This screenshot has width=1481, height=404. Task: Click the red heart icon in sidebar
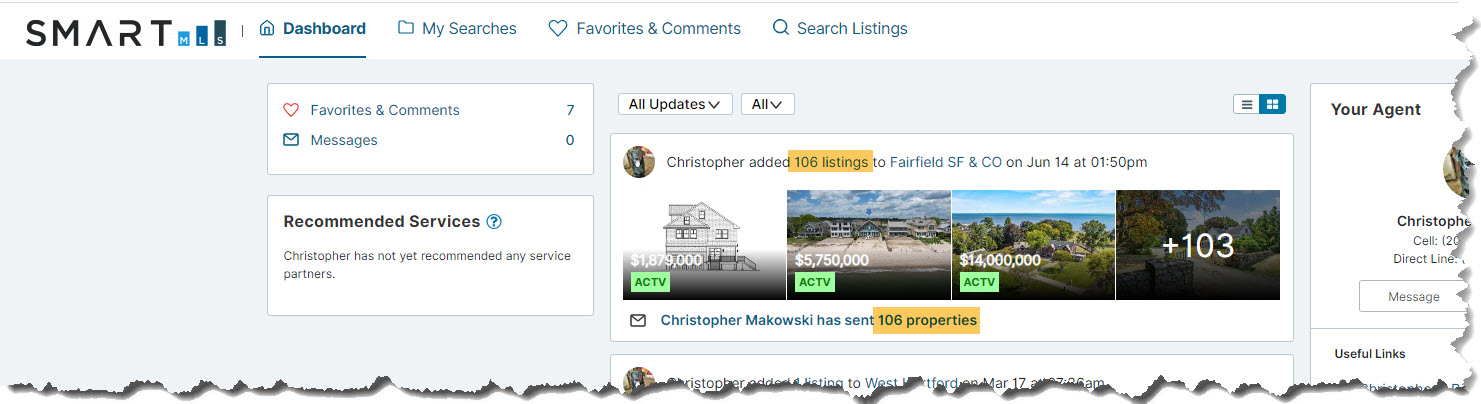click(x=291, y=110)
